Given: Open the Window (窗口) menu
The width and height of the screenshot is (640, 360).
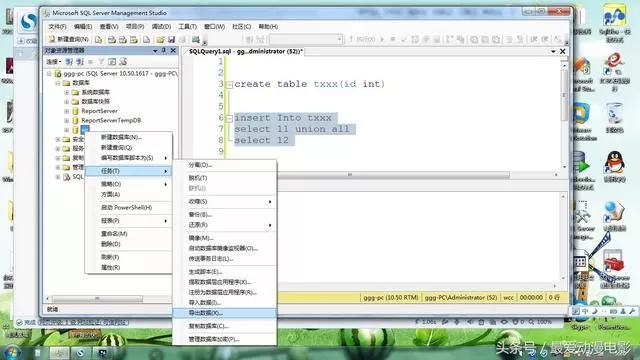Looking at the screenshot, I should (214, 27).
